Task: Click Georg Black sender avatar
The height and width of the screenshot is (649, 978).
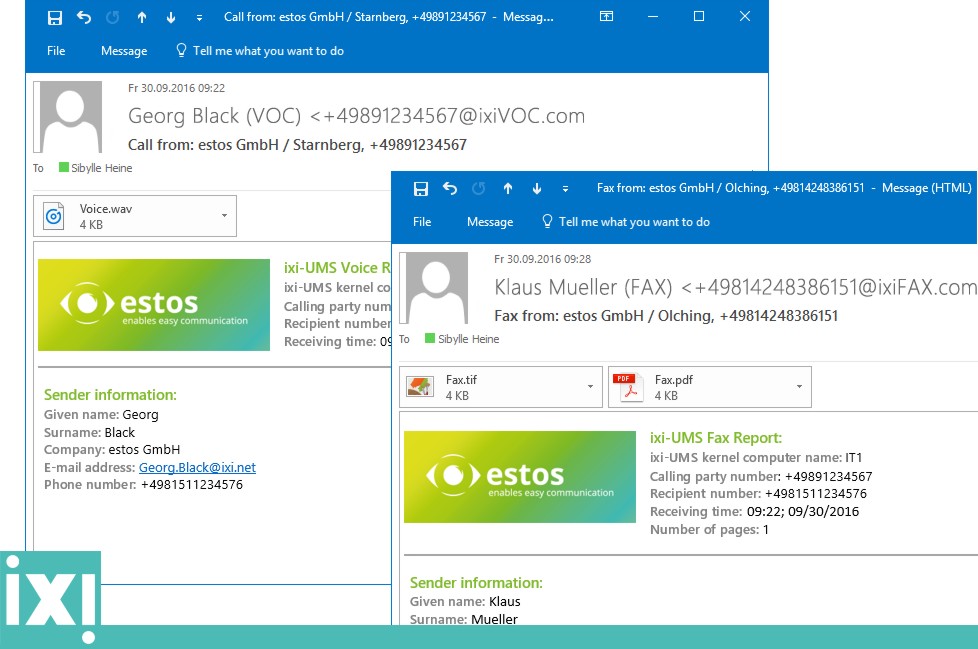Action: 67,117
